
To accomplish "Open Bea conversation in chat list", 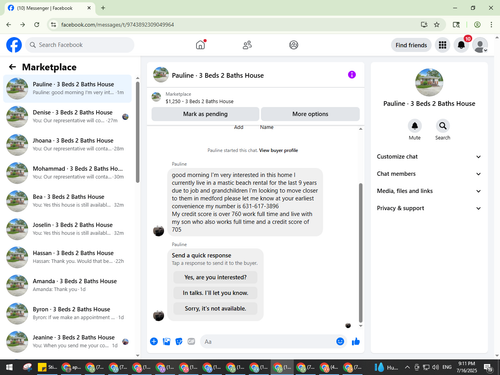I will pos(67,201).
